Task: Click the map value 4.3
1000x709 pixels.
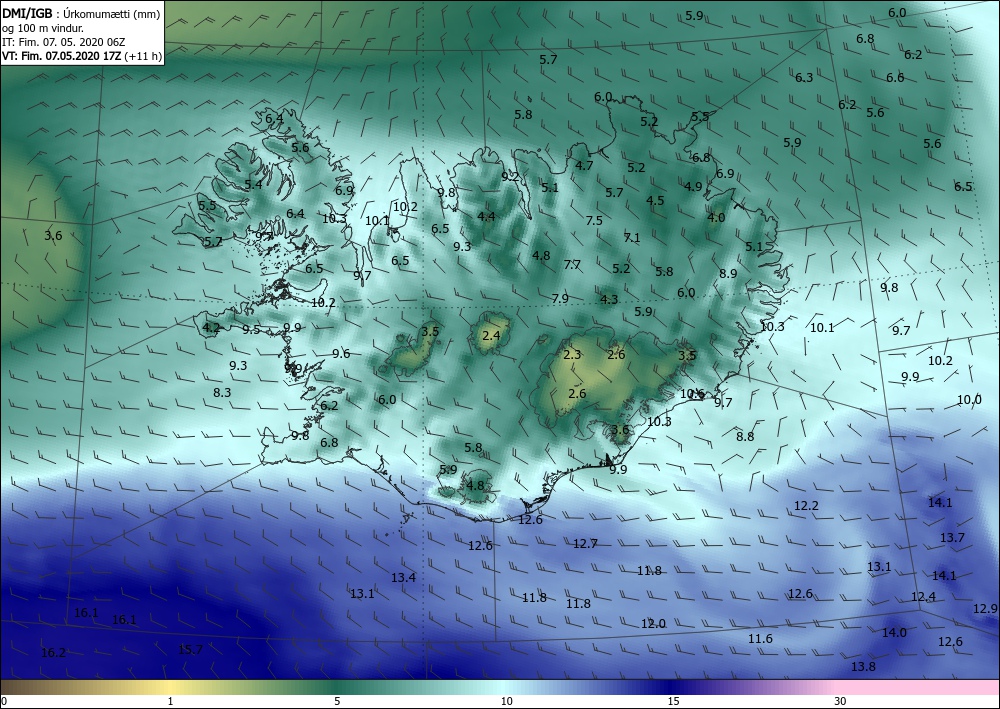Action: pos(609,299)
